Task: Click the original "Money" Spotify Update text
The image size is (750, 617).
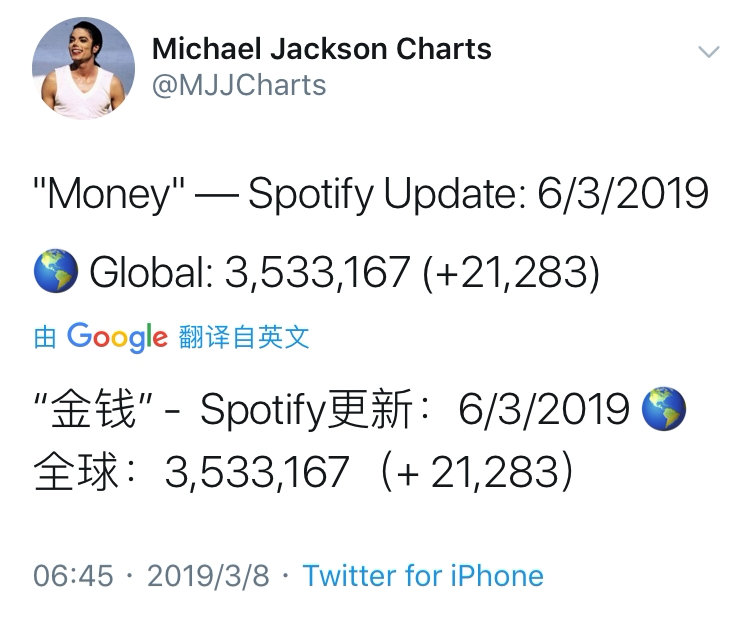Action: [x=371, y=194]
